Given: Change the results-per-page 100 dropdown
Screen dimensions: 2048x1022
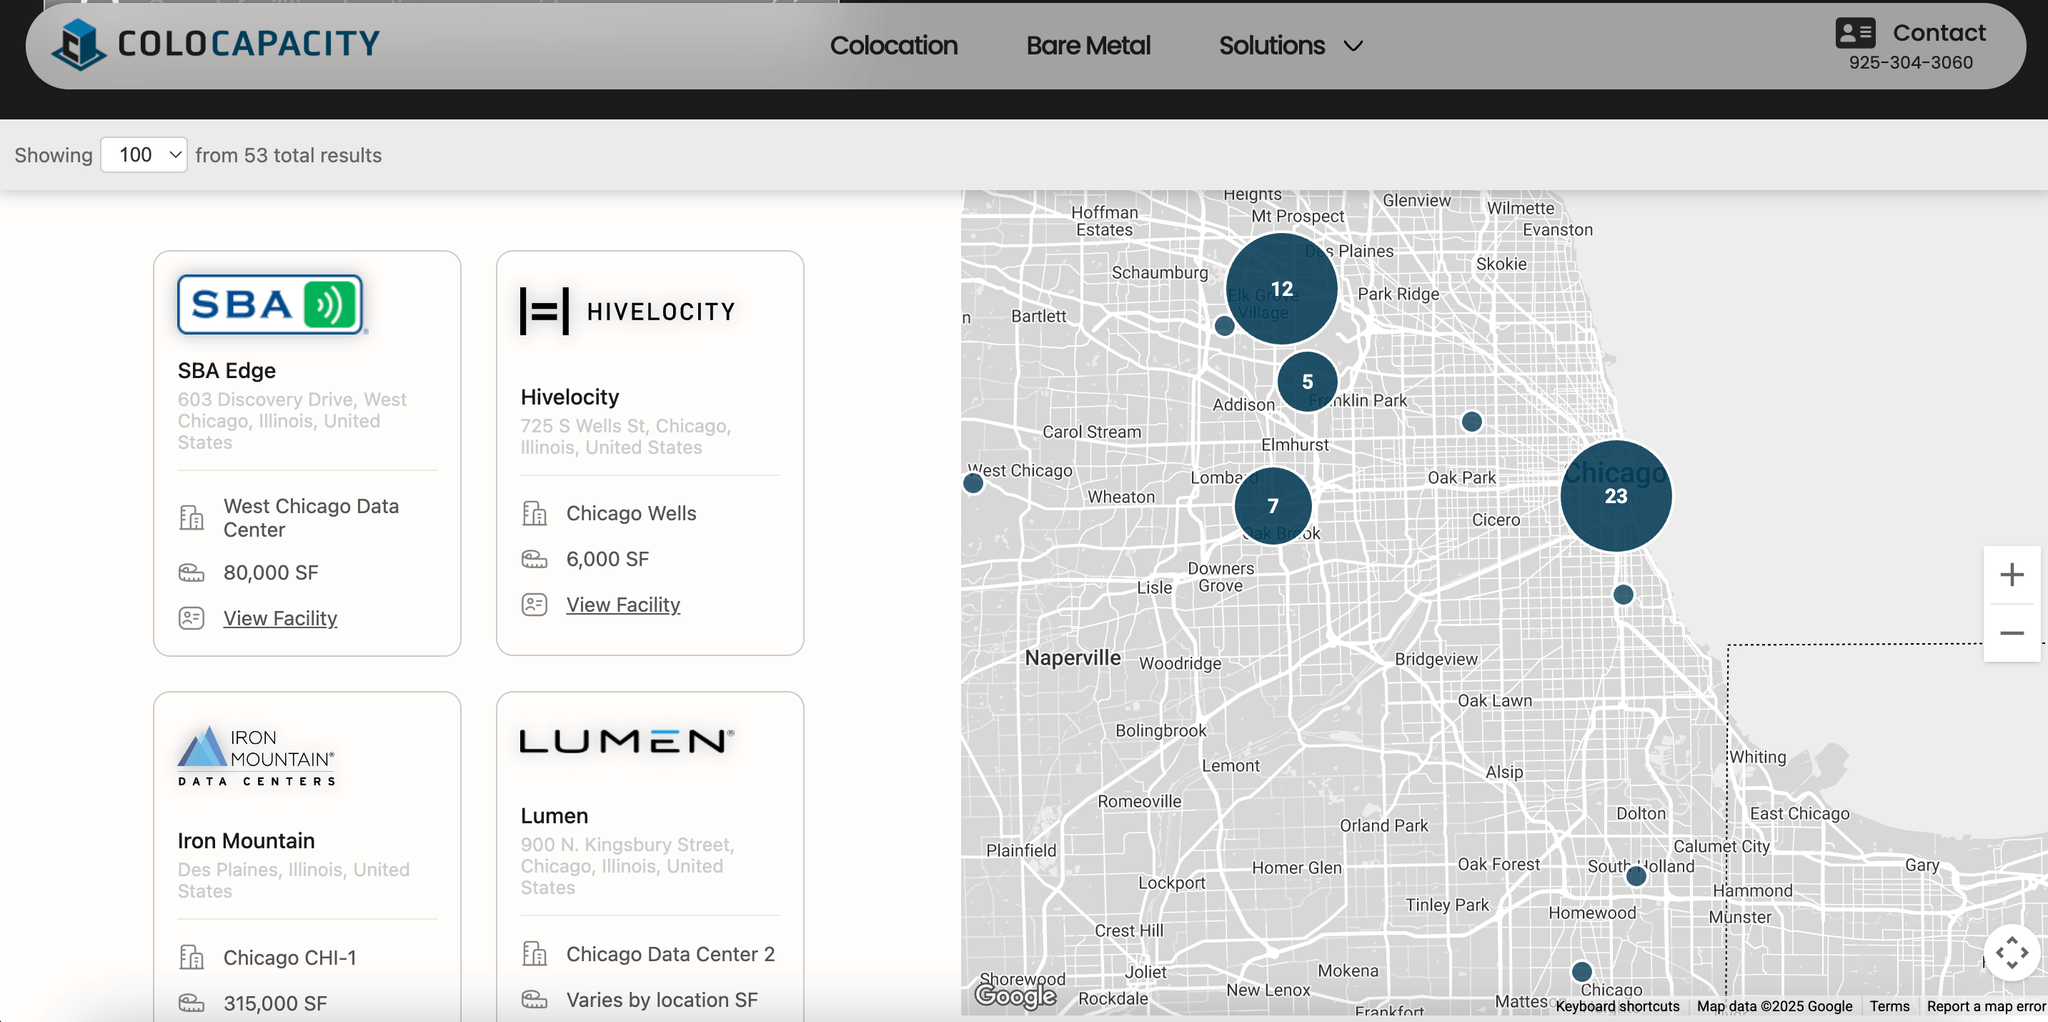Looking at the screenshot, I should point(143,154).
